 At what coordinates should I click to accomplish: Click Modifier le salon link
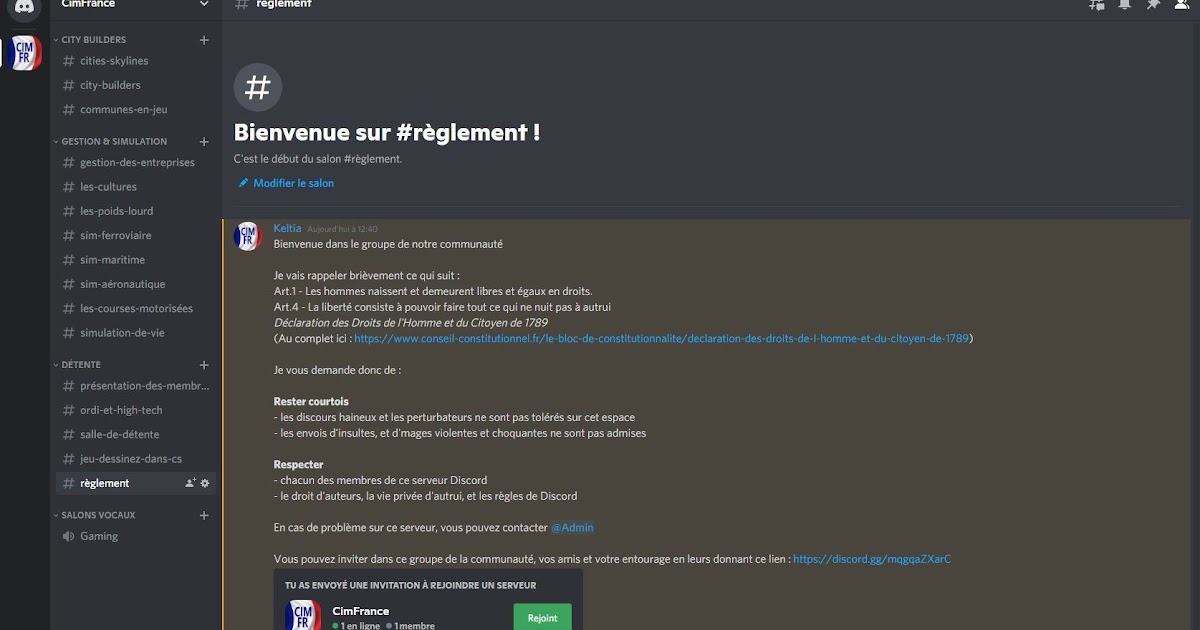pyautogui.click(x=293, y=183)
